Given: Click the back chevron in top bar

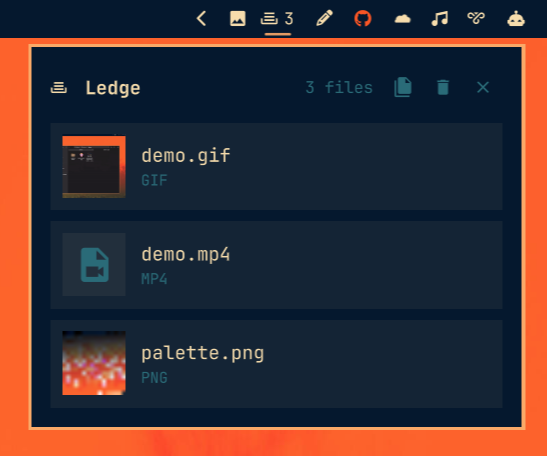Looking at the screenshot, I should (201, 18).
